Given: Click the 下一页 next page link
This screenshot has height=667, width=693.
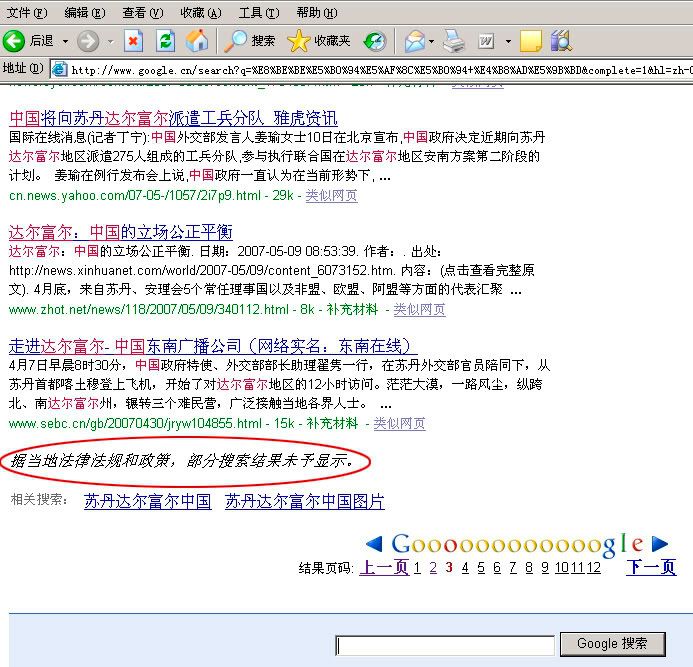Looking at the screenshot, I should tap(651, 567).
